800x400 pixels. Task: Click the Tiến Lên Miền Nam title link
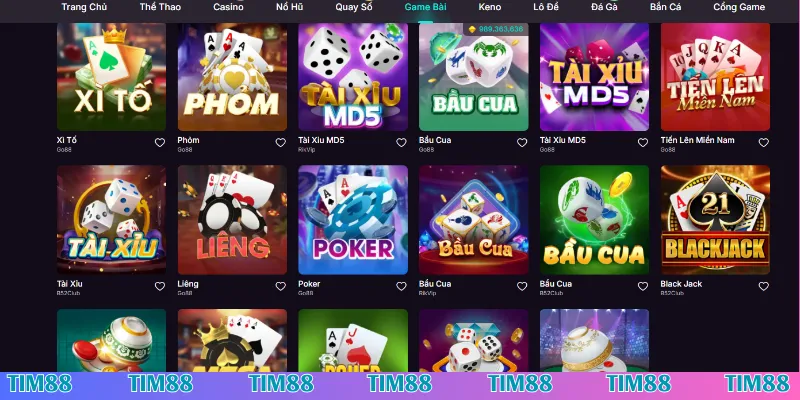pos(697,140)
